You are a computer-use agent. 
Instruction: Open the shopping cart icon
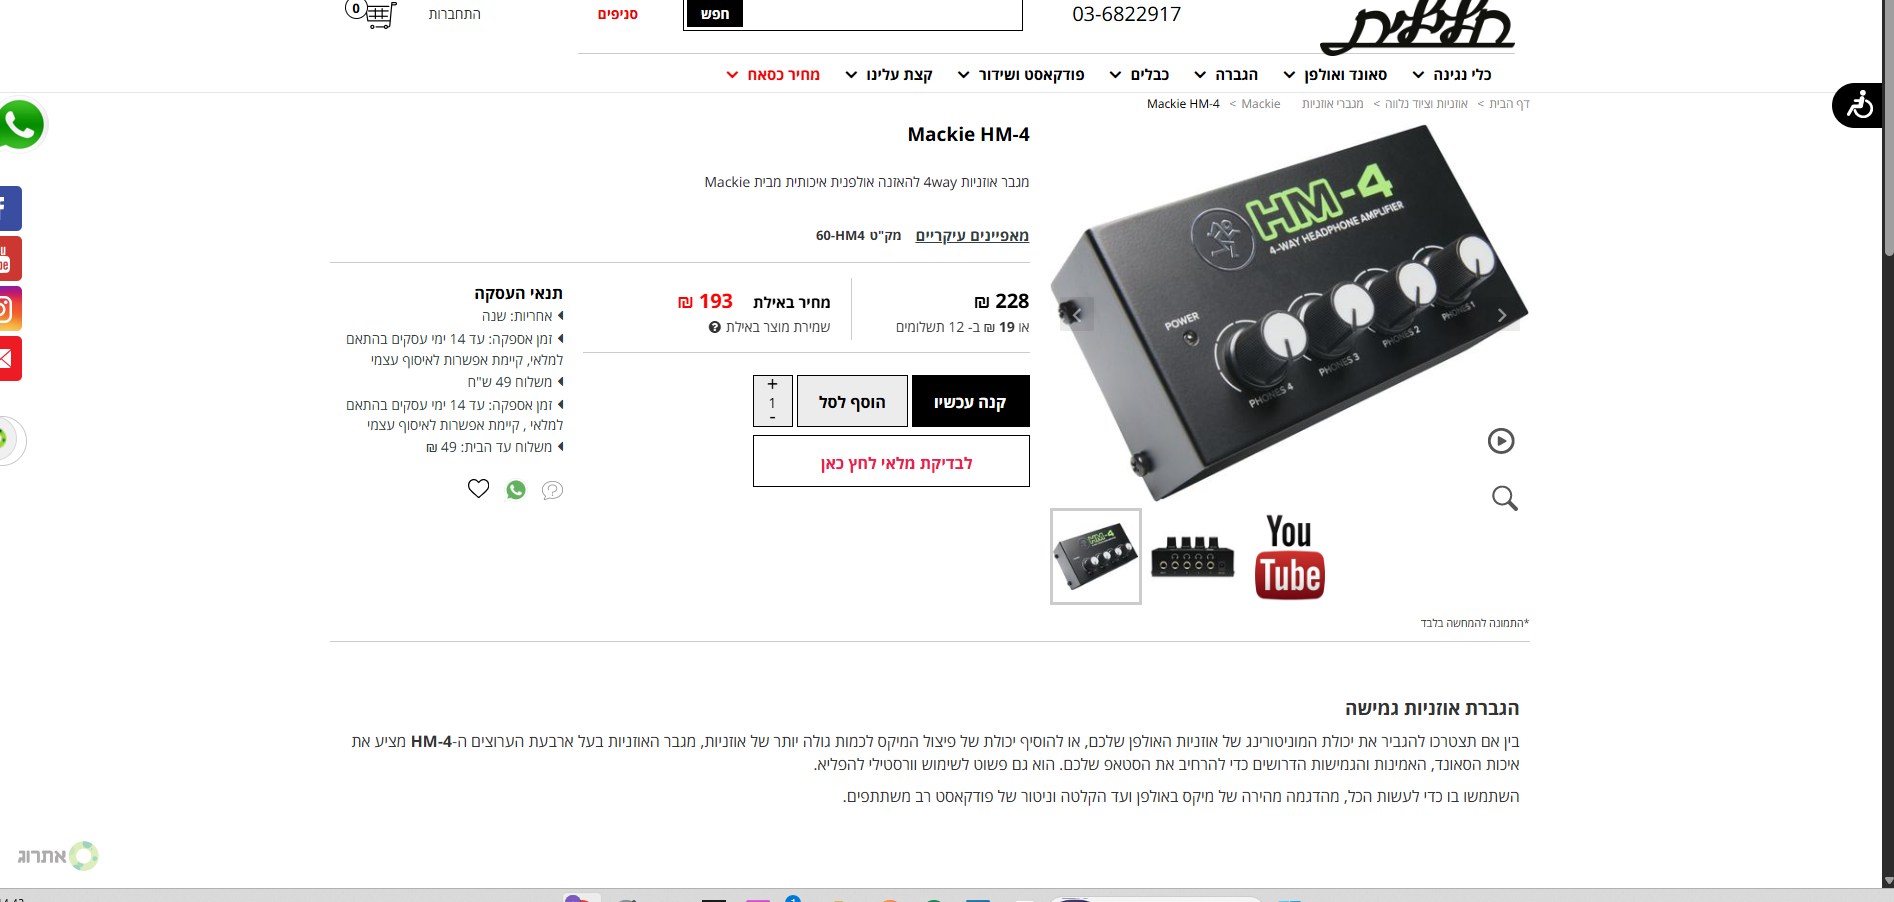pyautogui.click(x=371, y=13)
